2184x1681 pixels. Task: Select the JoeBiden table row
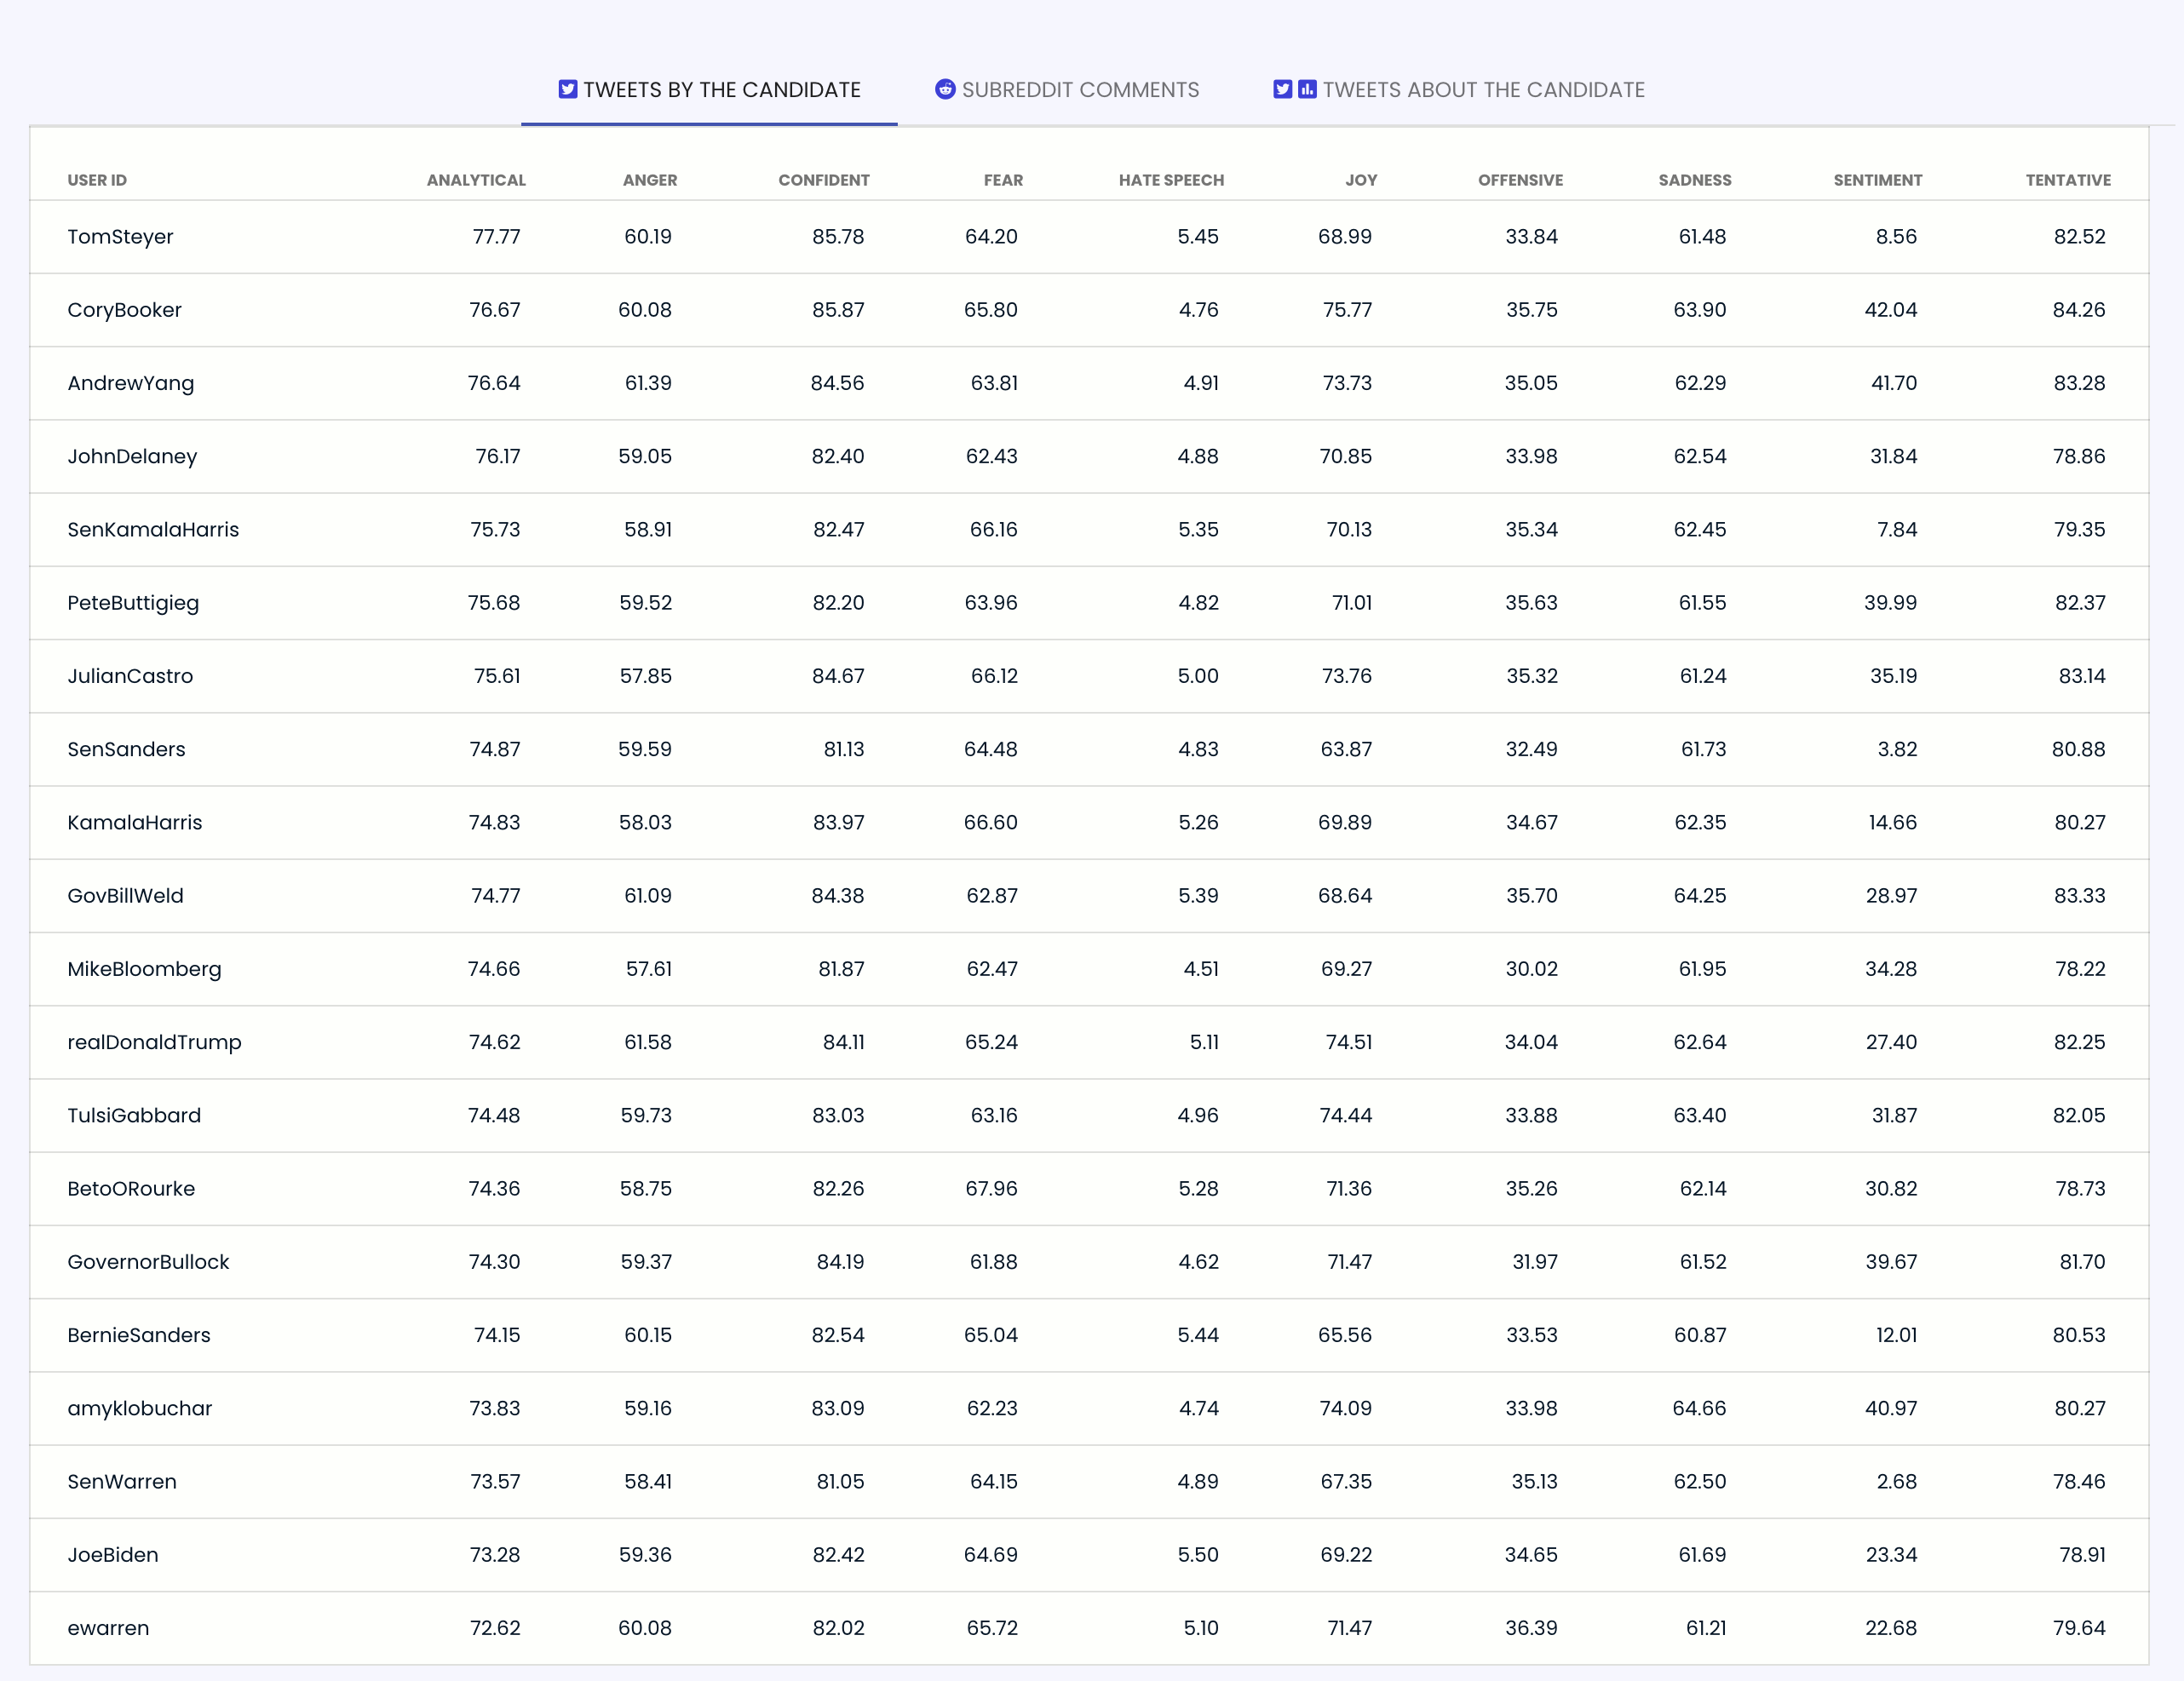pyautogui.click(x=113, y=1555)
